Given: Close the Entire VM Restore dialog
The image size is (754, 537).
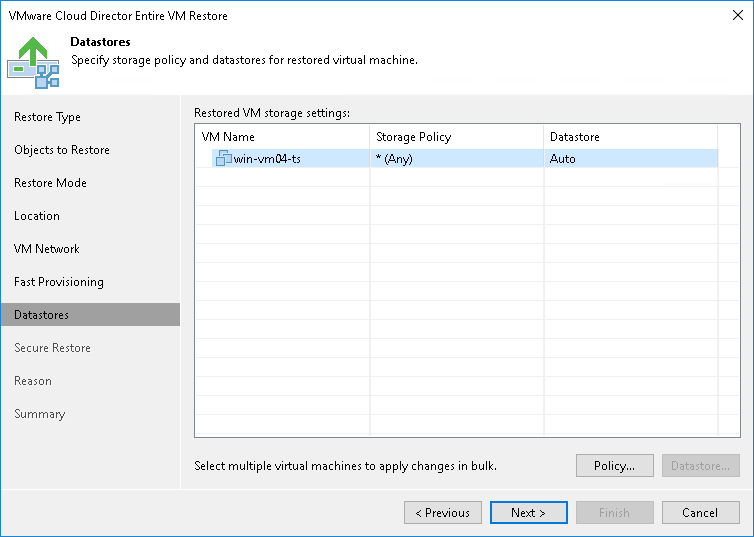Looking at the screenshot, I should (x=738, y=15).
